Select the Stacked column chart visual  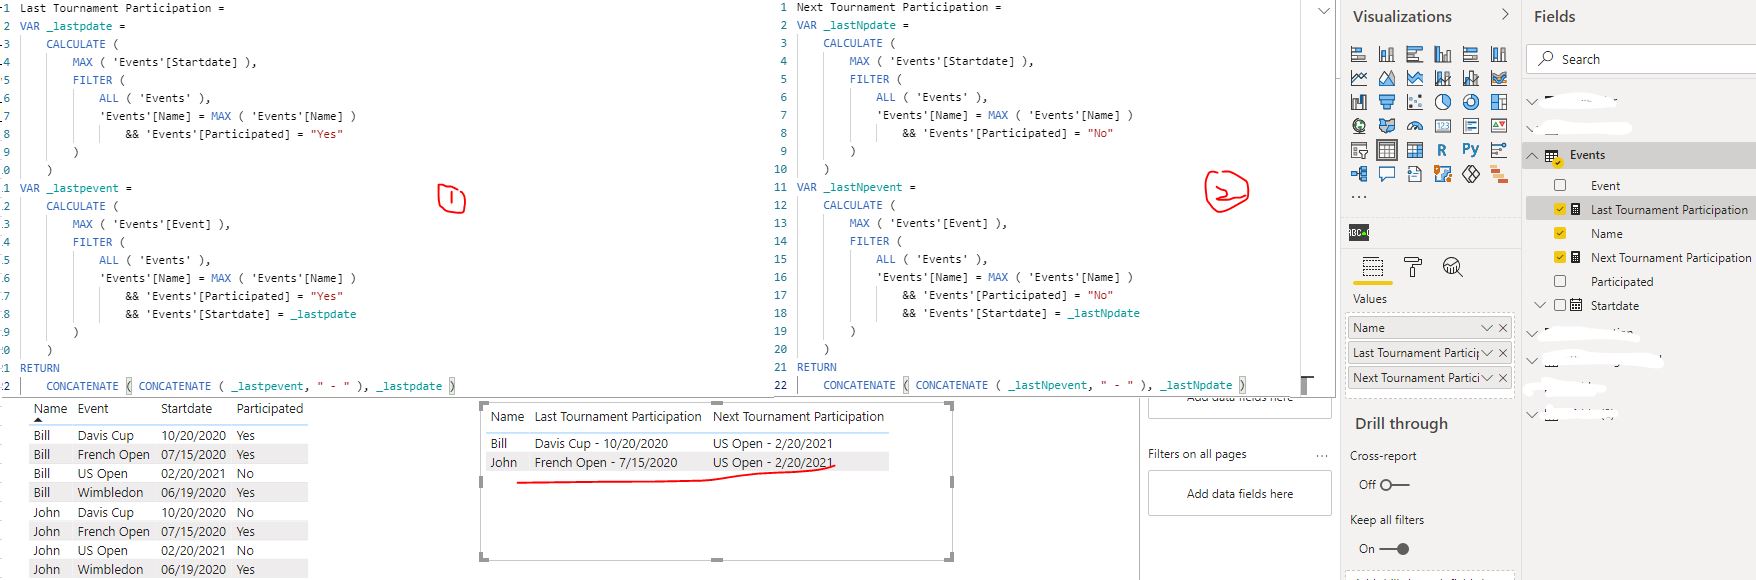pos(1386,54)
